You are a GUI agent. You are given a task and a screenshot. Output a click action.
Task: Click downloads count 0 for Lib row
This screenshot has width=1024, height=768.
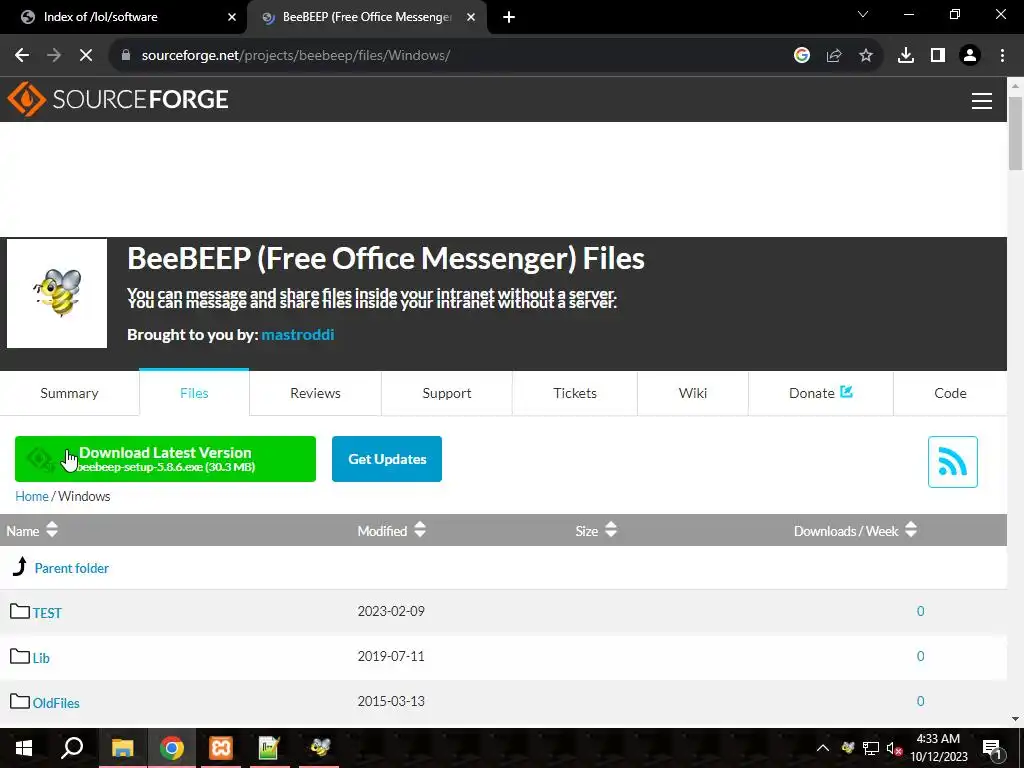tap(920, 656)
